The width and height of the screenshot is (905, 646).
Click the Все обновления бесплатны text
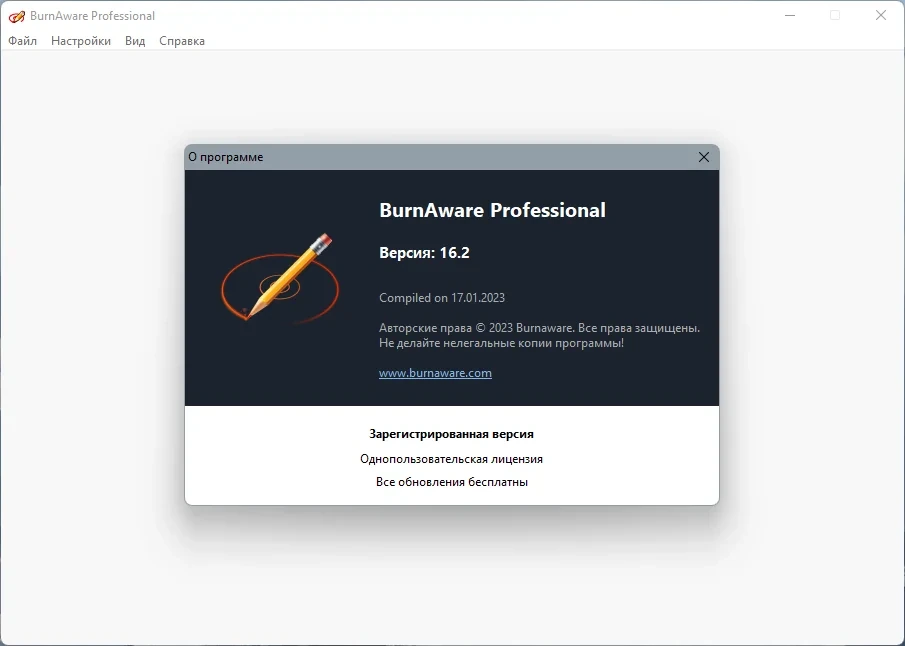(451, 482)
